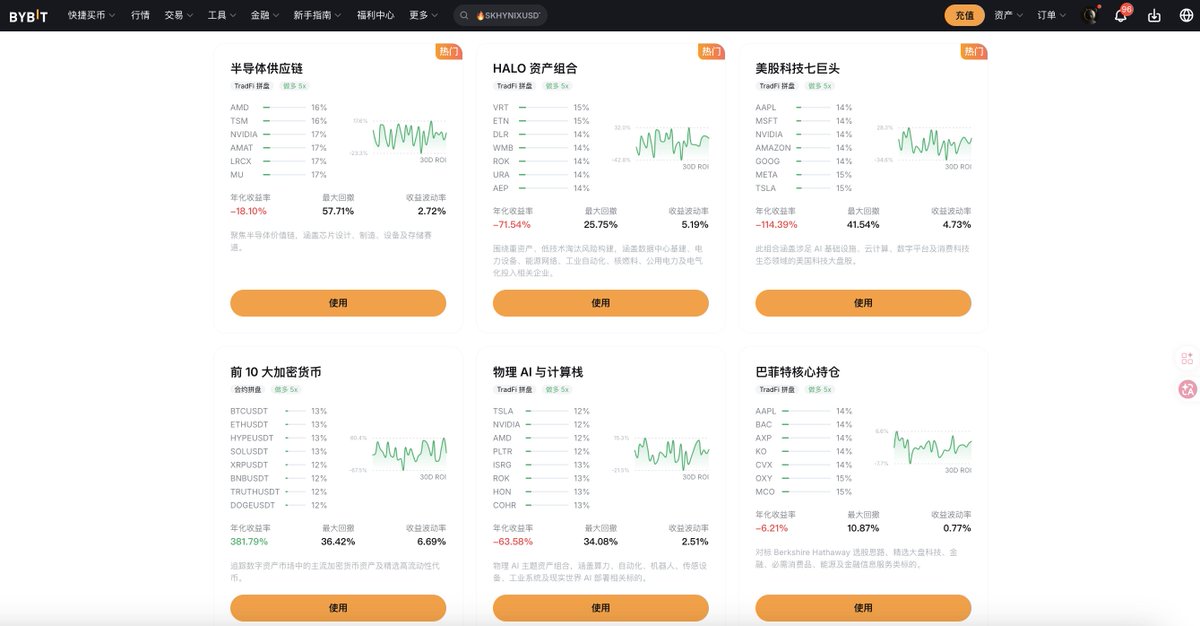Click the 热门 badge on HALO 资产组合 card

tap(711, 51)
